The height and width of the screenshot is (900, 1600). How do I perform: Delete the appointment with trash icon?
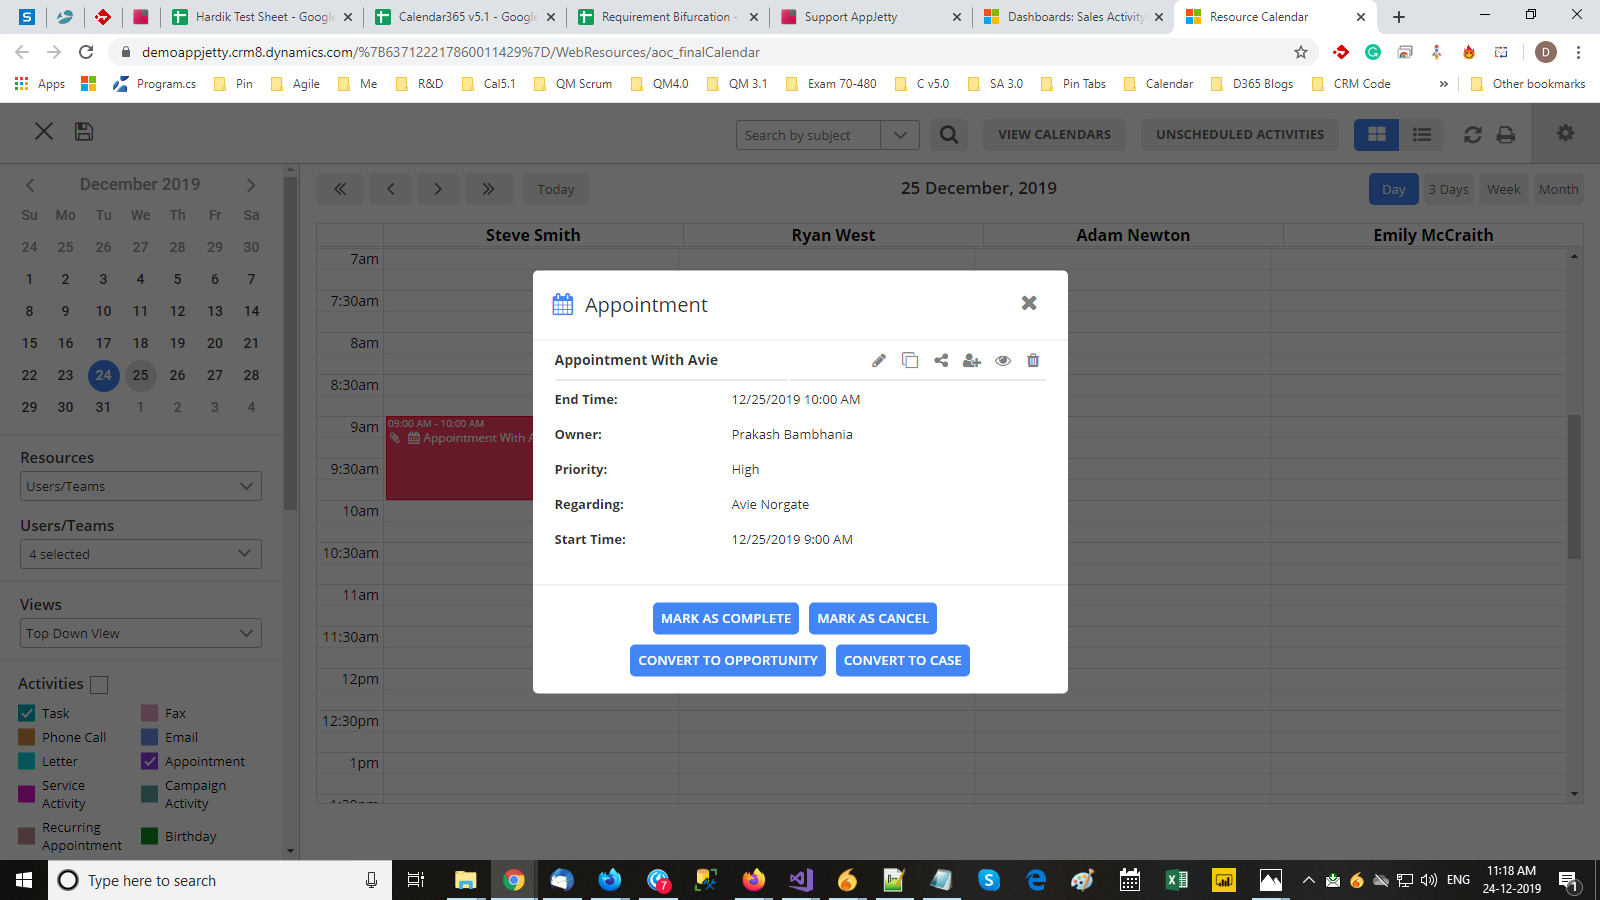1033,360
